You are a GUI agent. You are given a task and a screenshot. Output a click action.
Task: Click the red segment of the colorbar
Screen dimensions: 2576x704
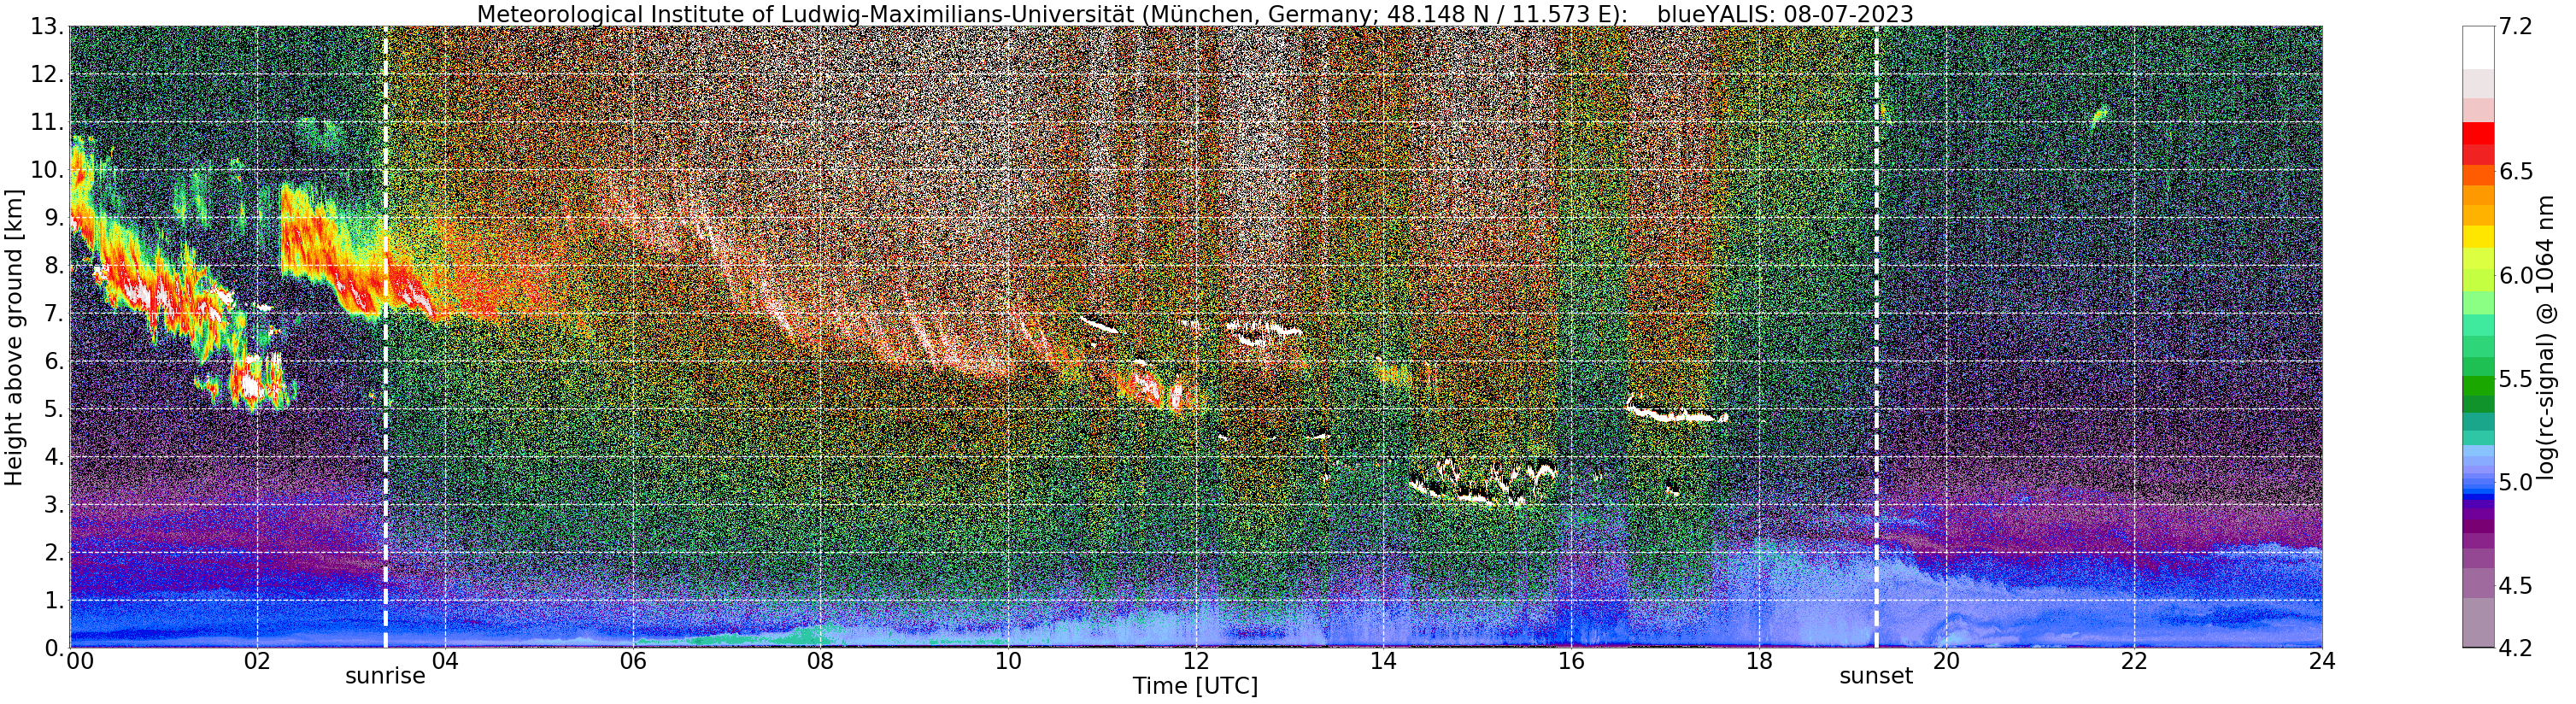pos(2478,134)
